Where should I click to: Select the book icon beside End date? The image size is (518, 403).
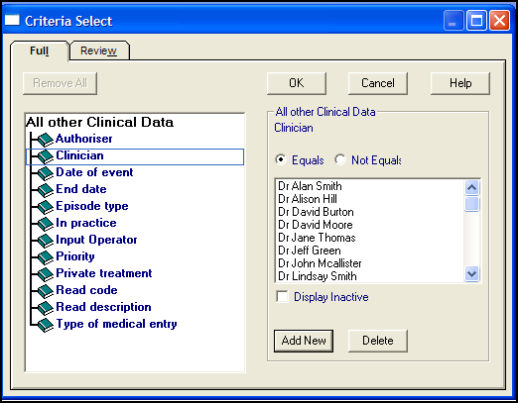pyautogui.click(x=45, y=190)
